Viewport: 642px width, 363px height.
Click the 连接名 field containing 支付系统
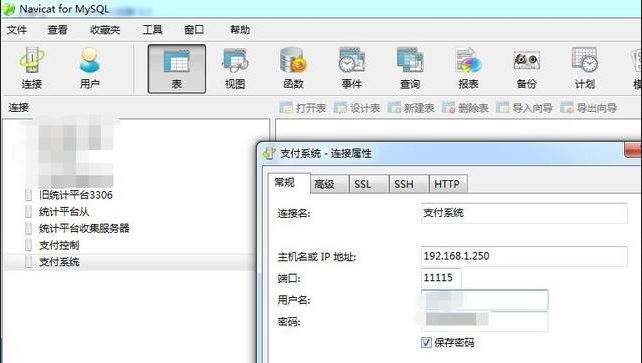(x=524, y=213)
